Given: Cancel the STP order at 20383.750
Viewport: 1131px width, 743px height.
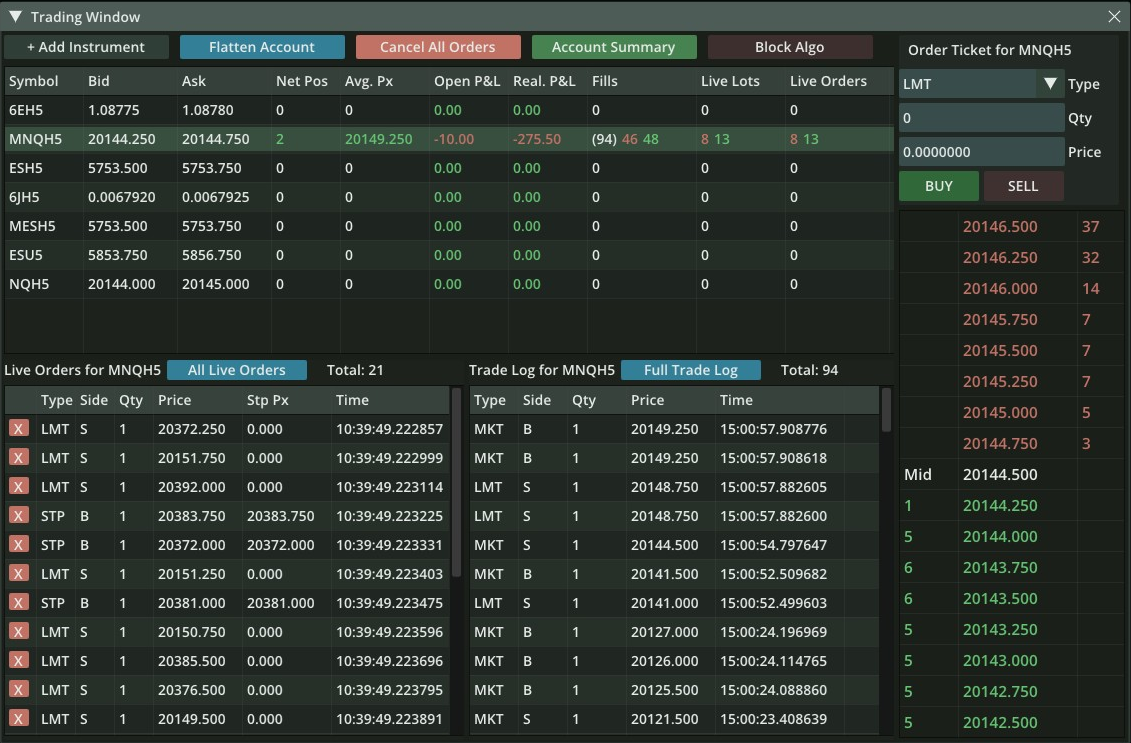Looking at the screenshot, I should 17,516.
